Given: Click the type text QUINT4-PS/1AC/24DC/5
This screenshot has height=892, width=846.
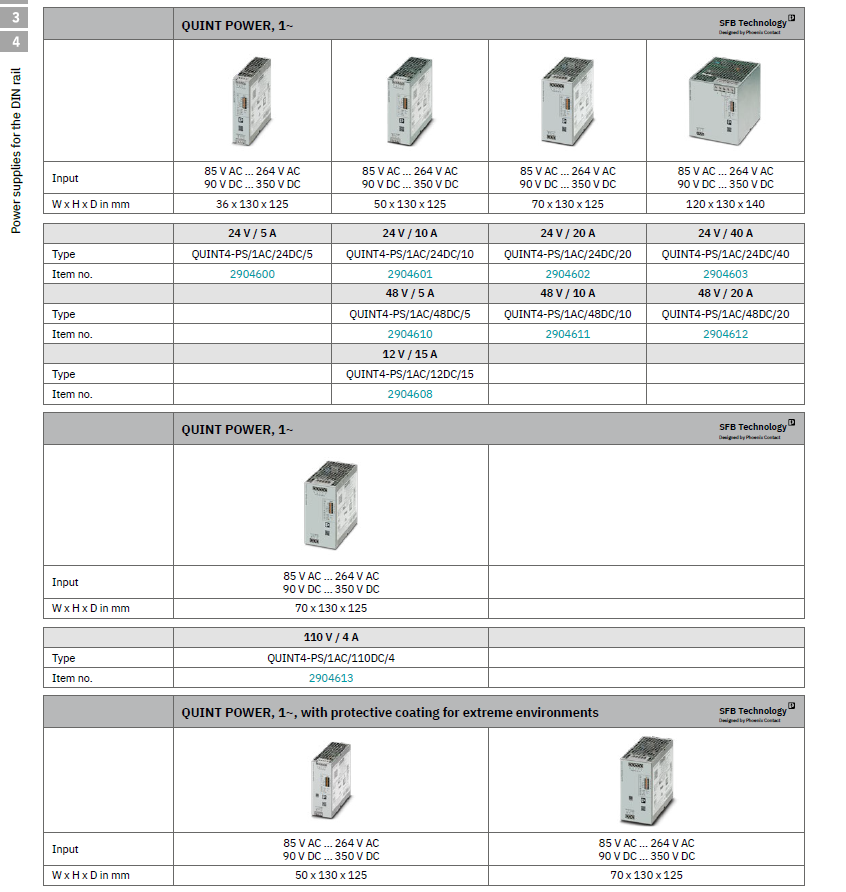Looking at the screenshot, I should click(x=252, y=254).
